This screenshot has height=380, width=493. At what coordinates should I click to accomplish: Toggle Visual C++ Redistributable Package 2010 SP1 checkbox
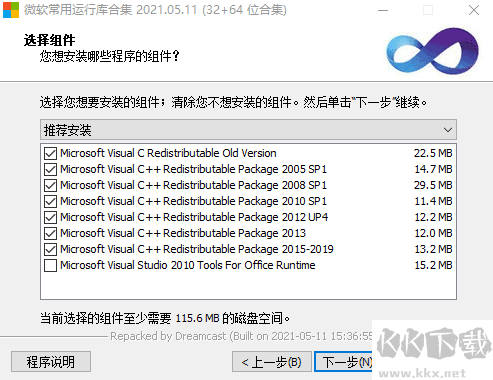click(50, 201)
